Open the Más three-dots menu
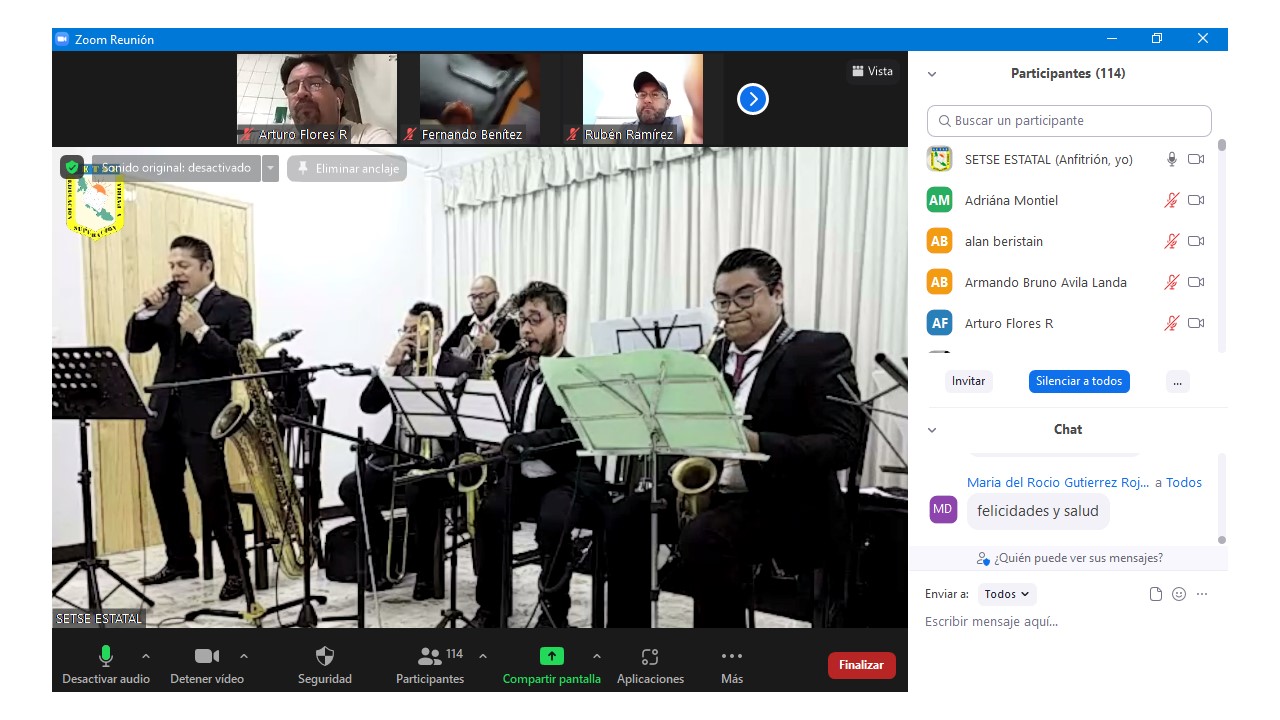 point(732,657)
